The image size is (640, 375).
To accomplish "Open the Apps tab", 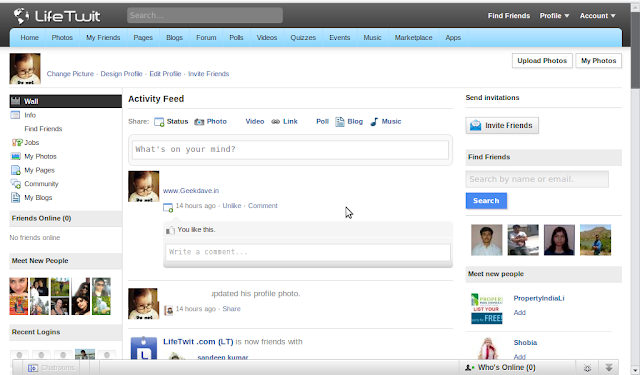I will click(453, 38).
